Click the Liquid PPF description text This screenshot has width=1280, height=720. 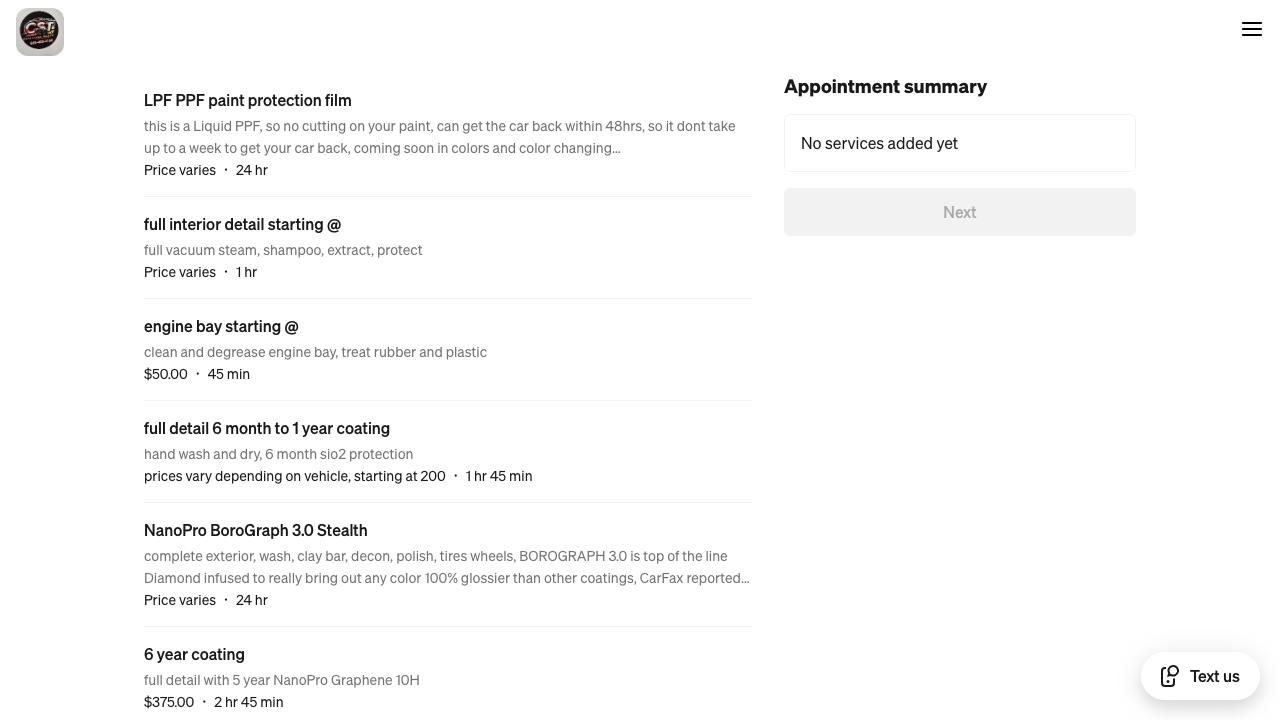[x=440, y=137]
